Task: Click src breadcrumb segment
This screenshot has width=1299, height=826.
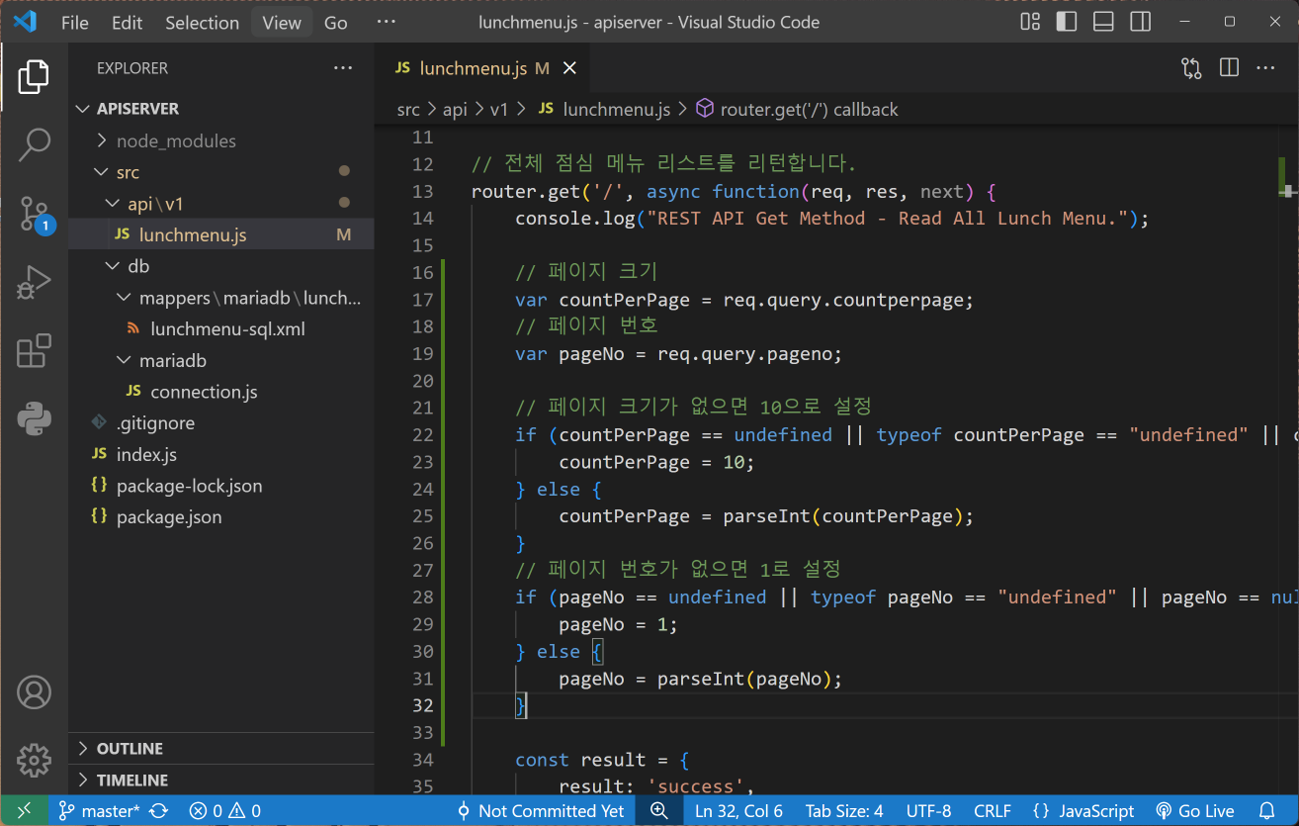Action: point(408,109)
